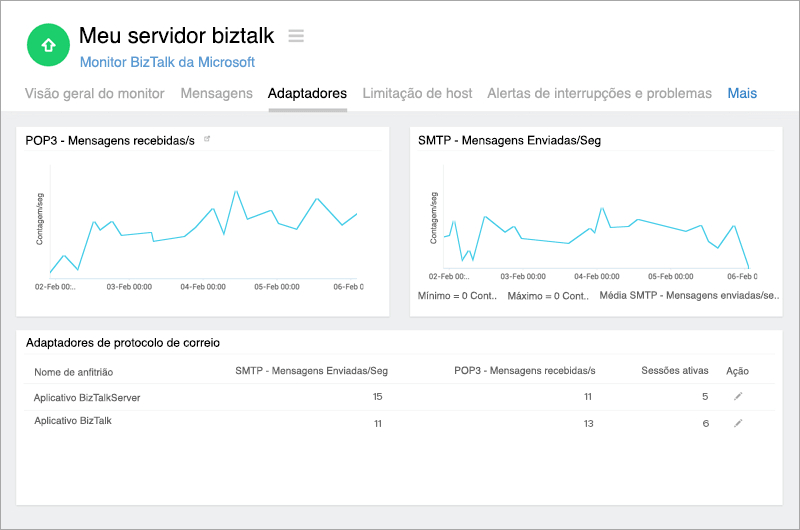
Task: Click 04-Feb 00:00 label on POP3 chart
Action: pyautogui.click(x=203, y=287)
